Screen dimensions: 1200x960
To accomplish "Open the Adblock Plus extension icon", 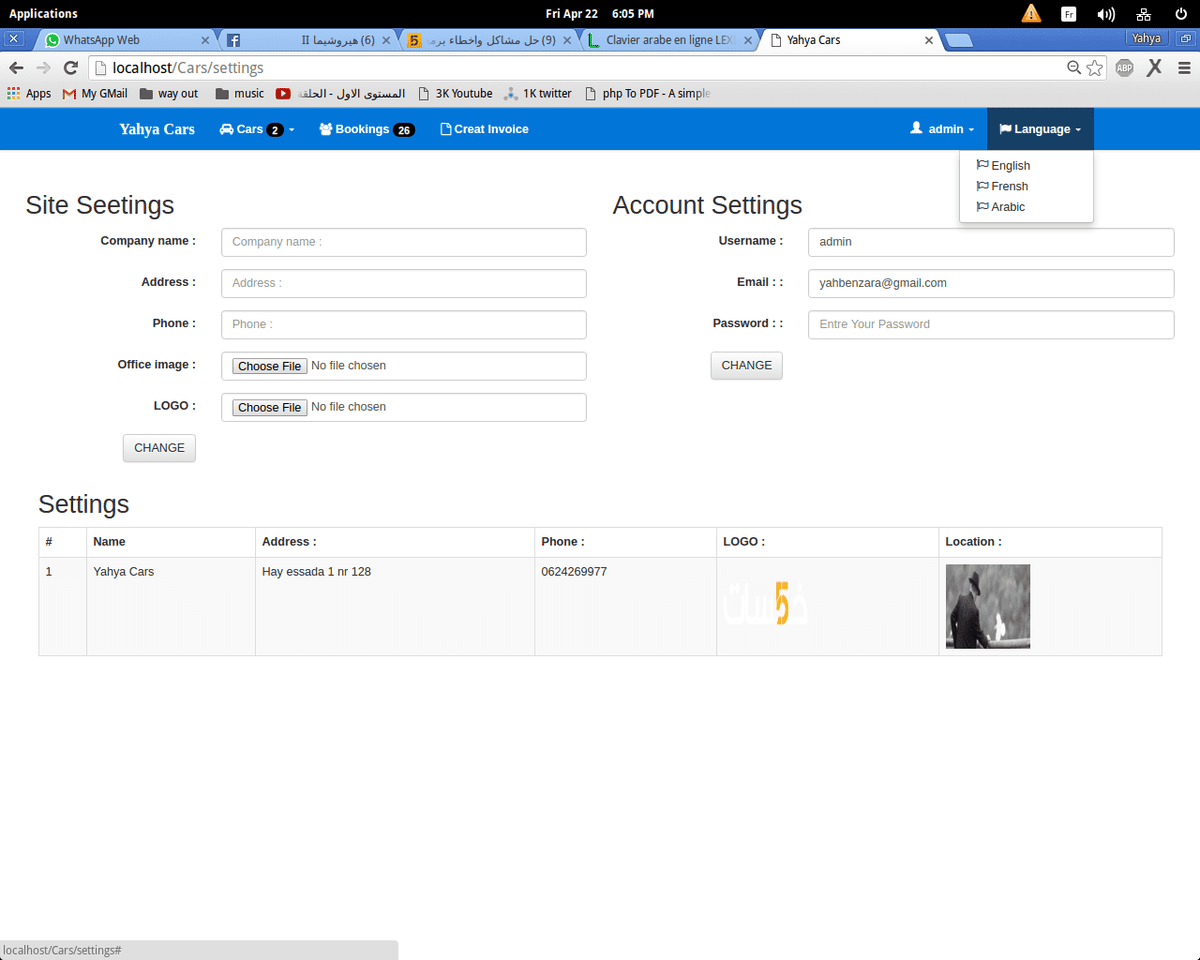I will pos(1125,68).
